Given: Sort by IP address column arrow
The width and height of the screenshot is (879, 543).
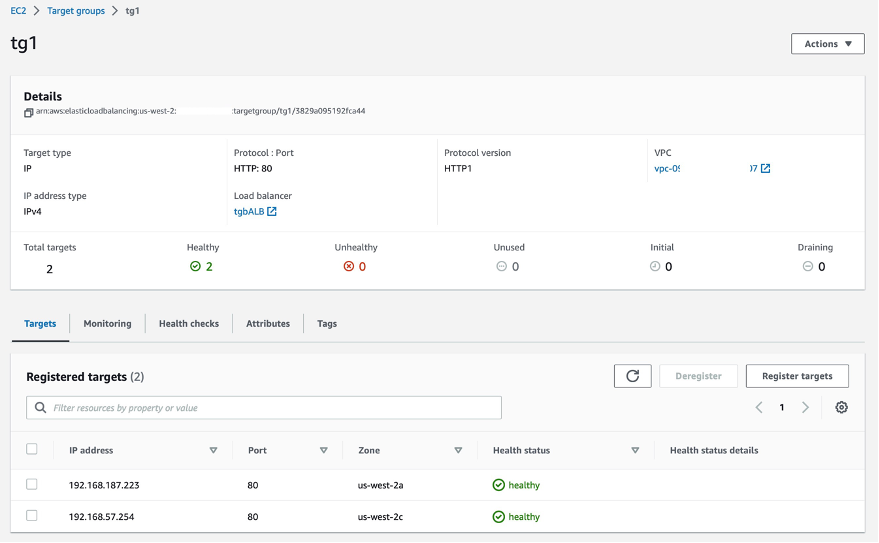Looking at the screenshot, I should pos(213,451).
